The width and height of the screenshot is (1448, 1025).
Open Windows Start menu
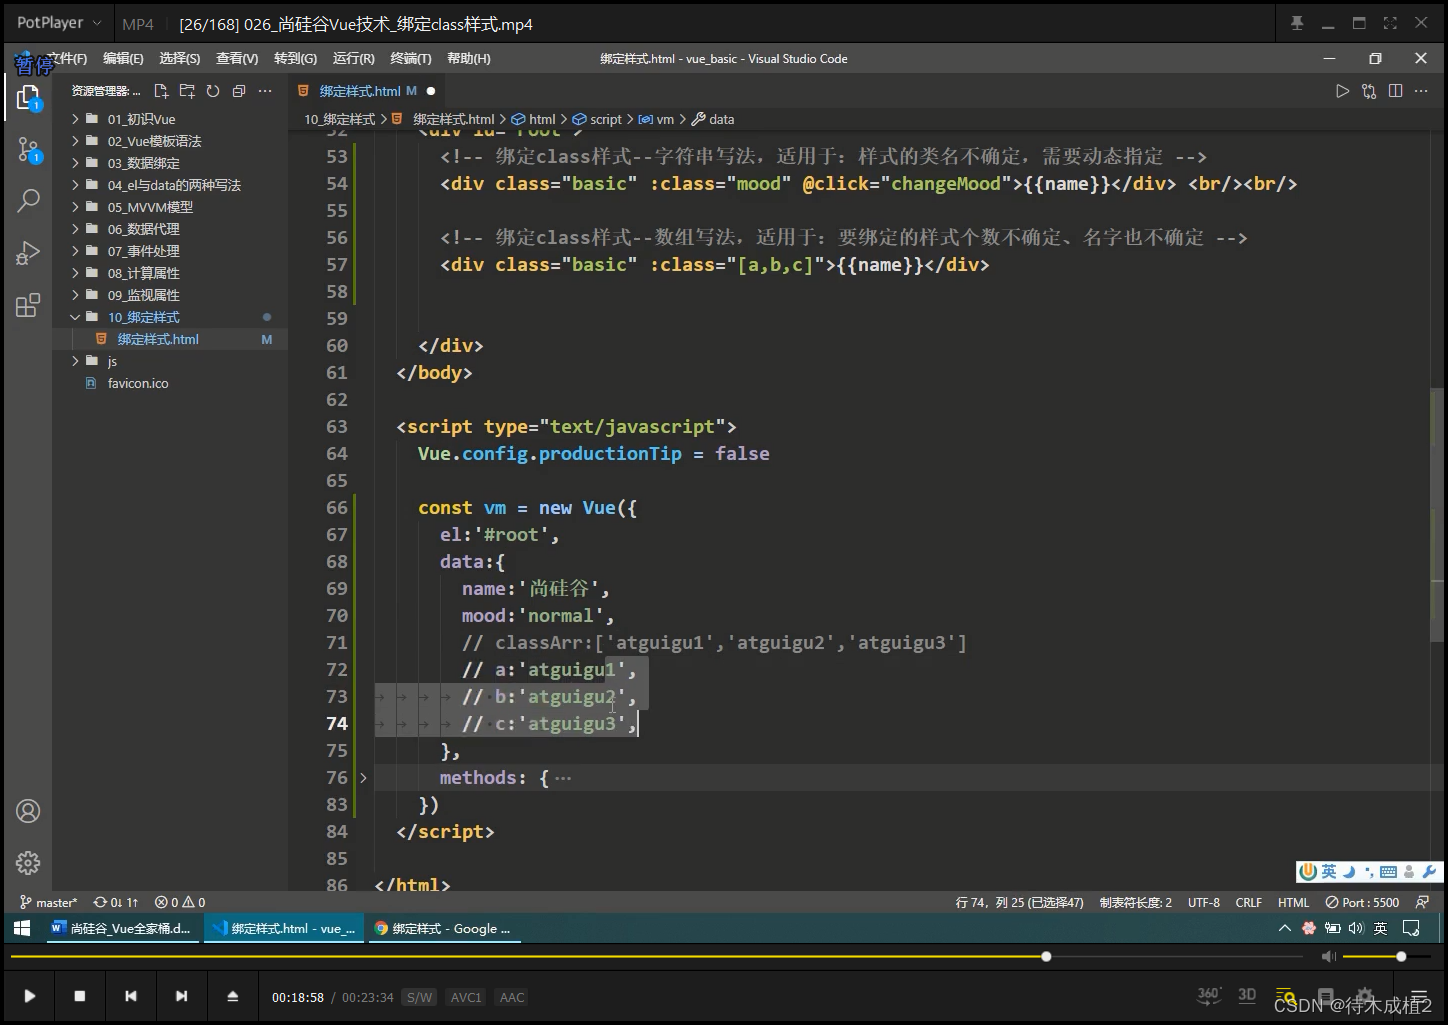click(x=22, y=928)
